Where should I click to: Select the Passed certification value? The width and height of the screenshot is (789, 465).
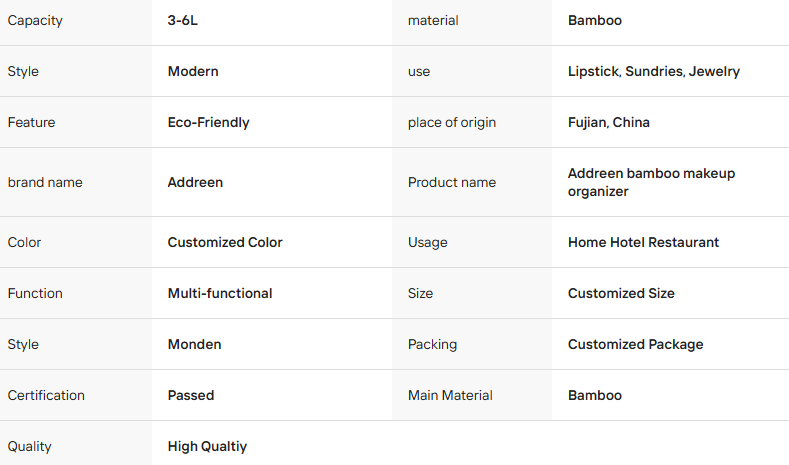coord(191,396)
